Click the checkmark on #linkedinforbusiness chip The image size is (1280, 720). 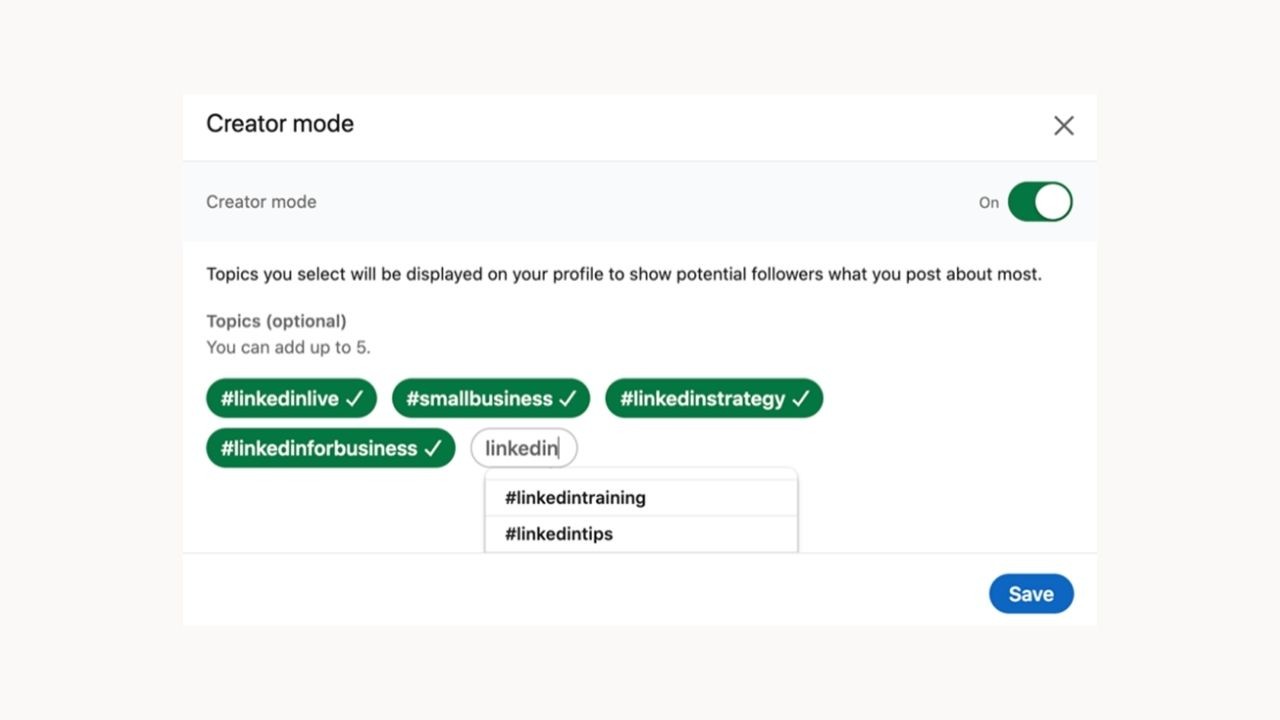[432, 448]
